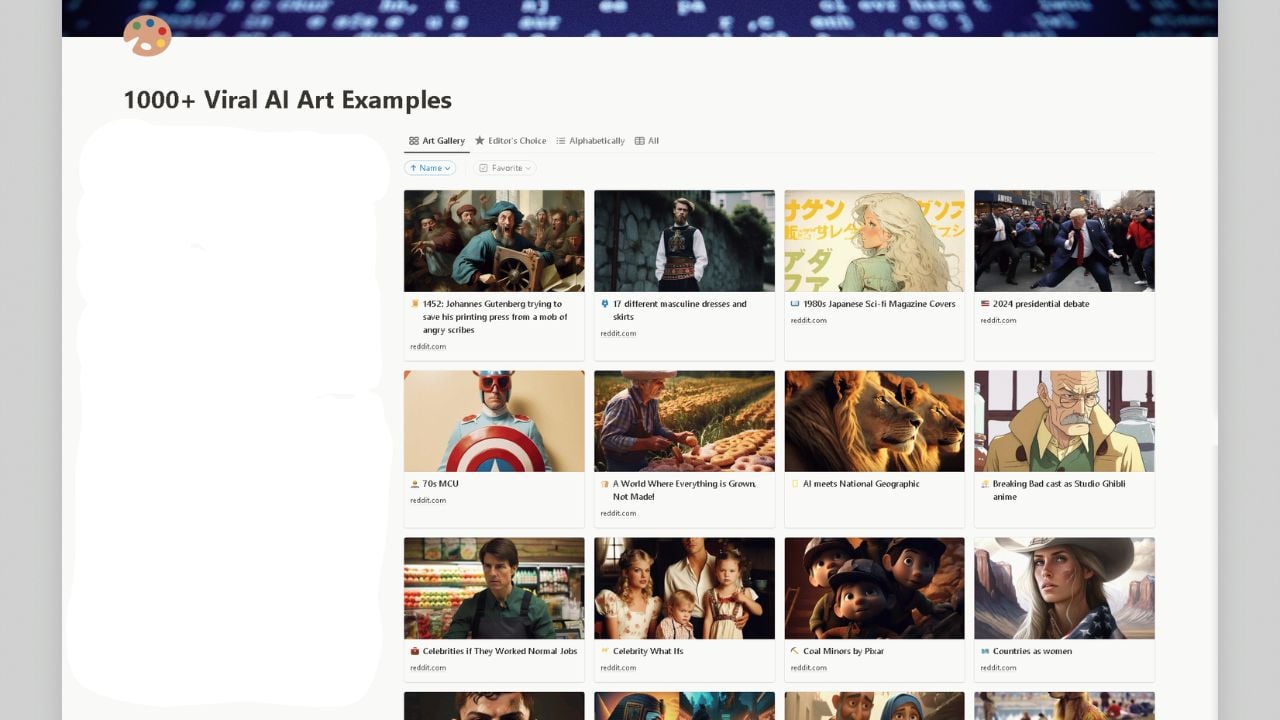Follow reddit.com link under '1980s Japanese Sci-fi Magazine Covers'
The height and width of the screenshot is (720, 1280).
pos(808,321)
